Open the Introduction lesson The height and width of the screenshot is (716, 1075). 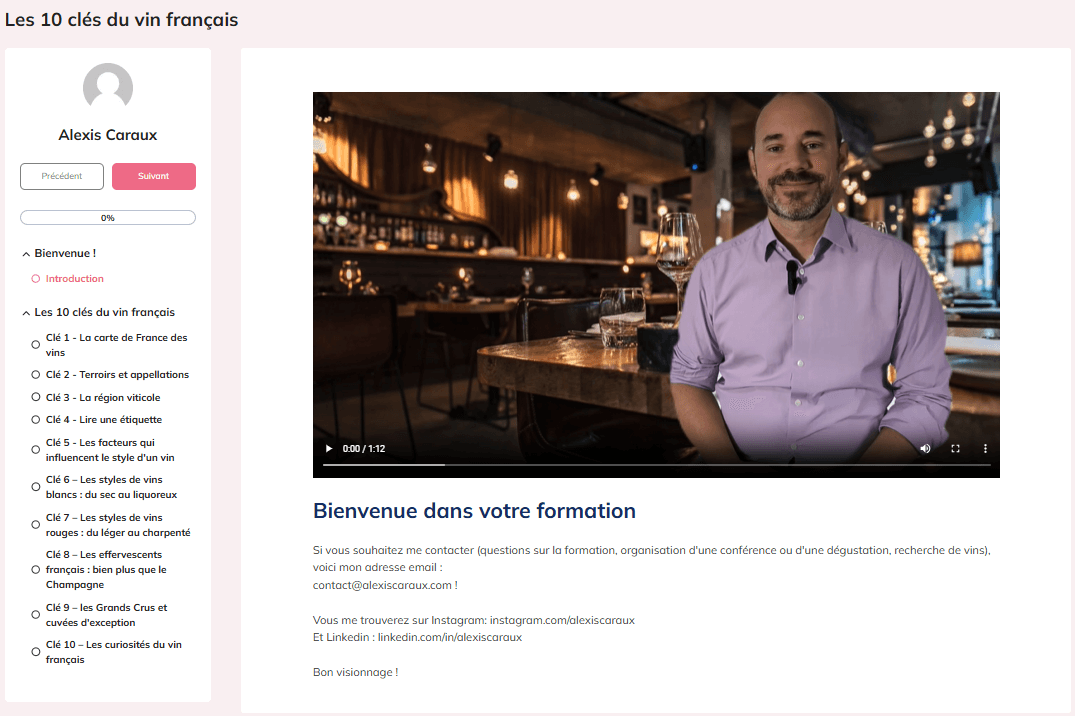tap(75, 278)
